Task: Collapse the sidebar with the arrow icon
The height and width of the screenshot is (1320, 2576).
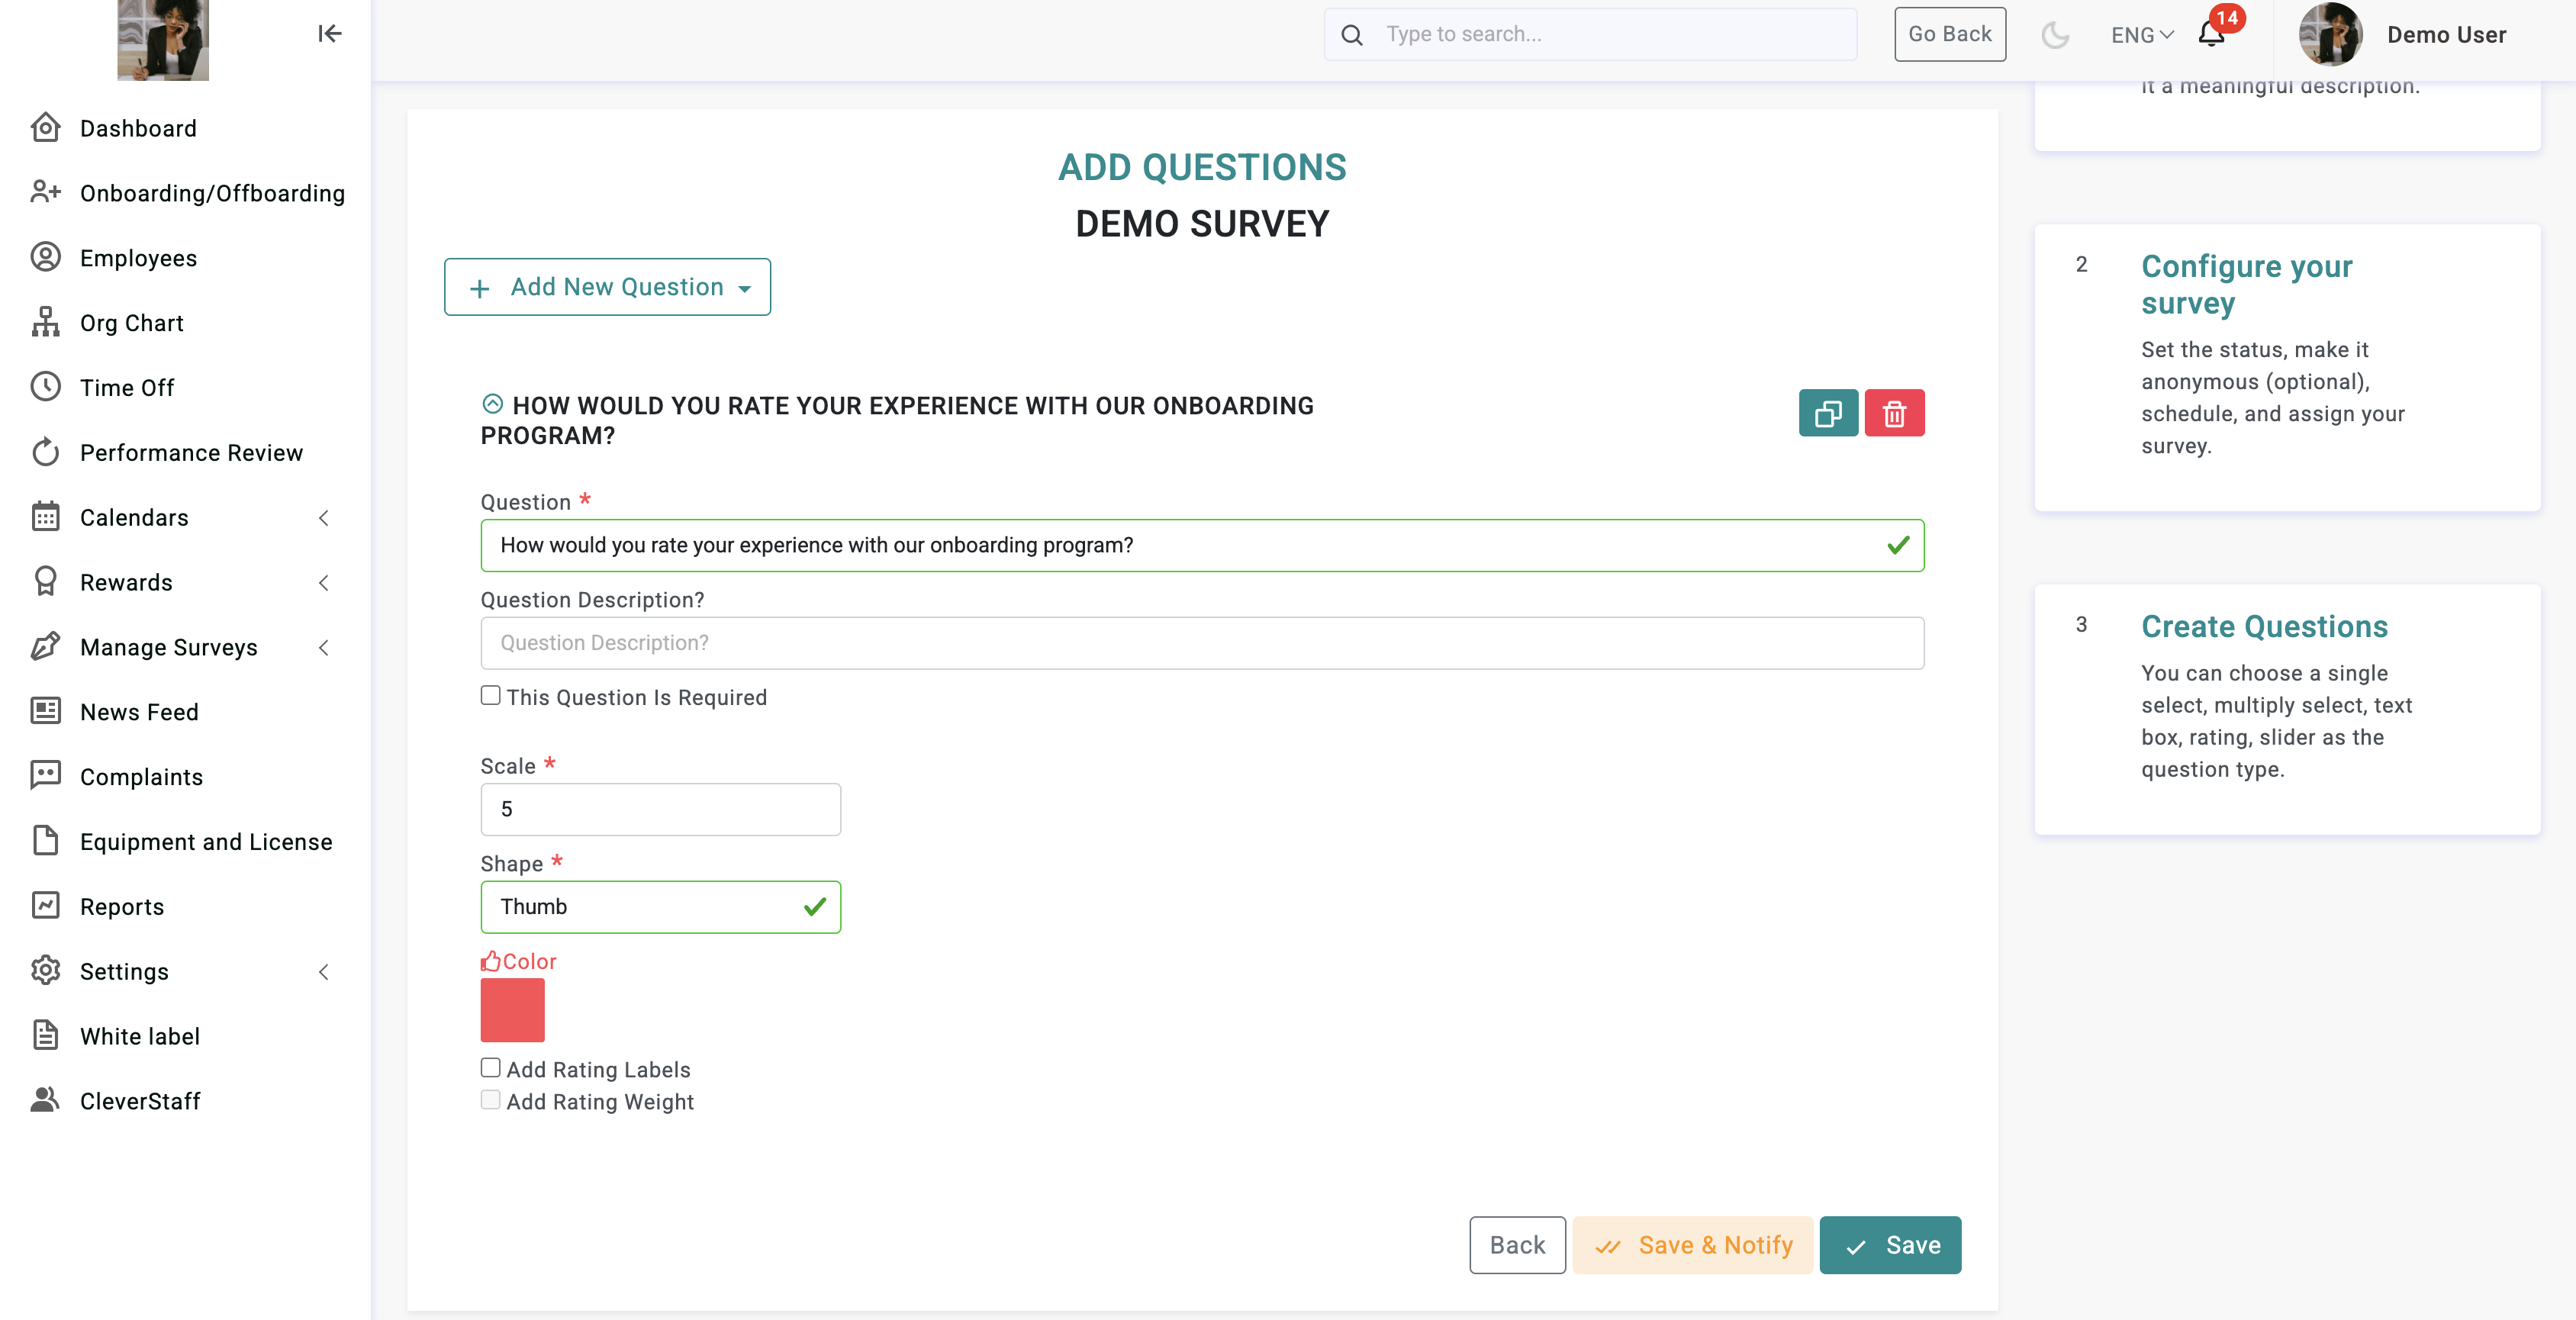Action: [330, 34]
